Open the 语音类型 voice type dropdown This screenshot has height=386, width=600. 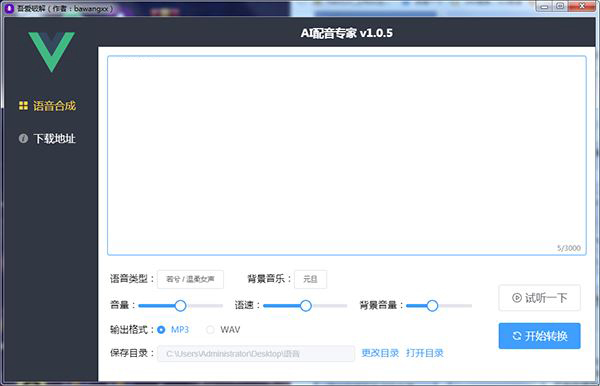[191, 279]
